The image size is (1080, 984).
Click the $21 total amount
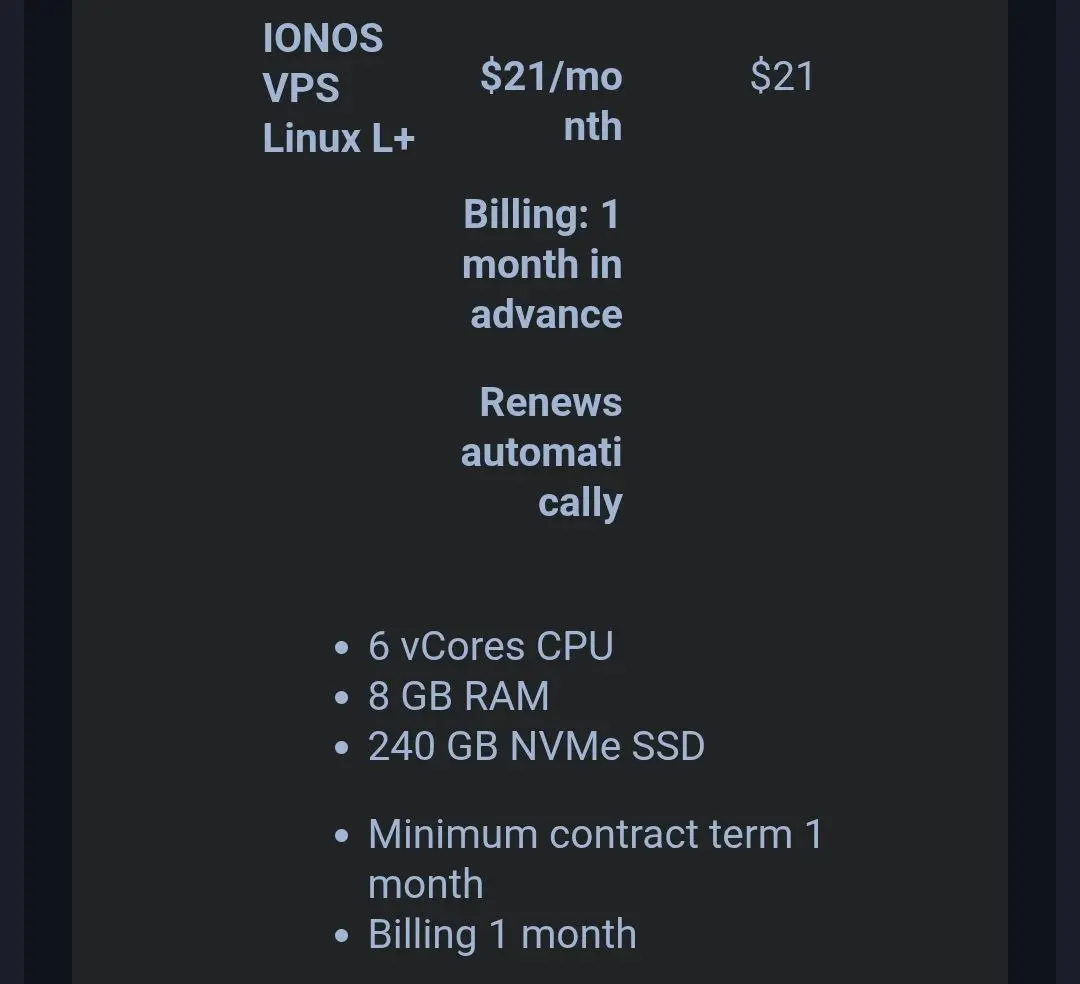[782, 76]
